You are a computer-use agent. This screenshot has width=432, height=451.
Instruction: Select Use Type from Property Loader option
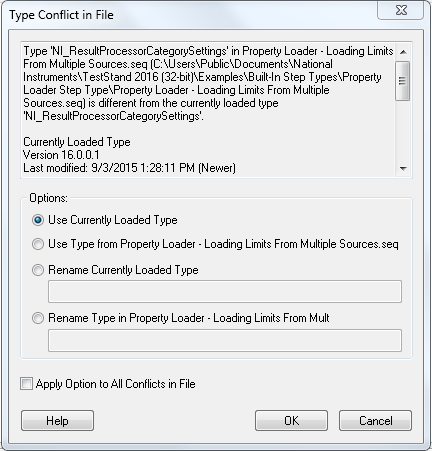point(38,244)
